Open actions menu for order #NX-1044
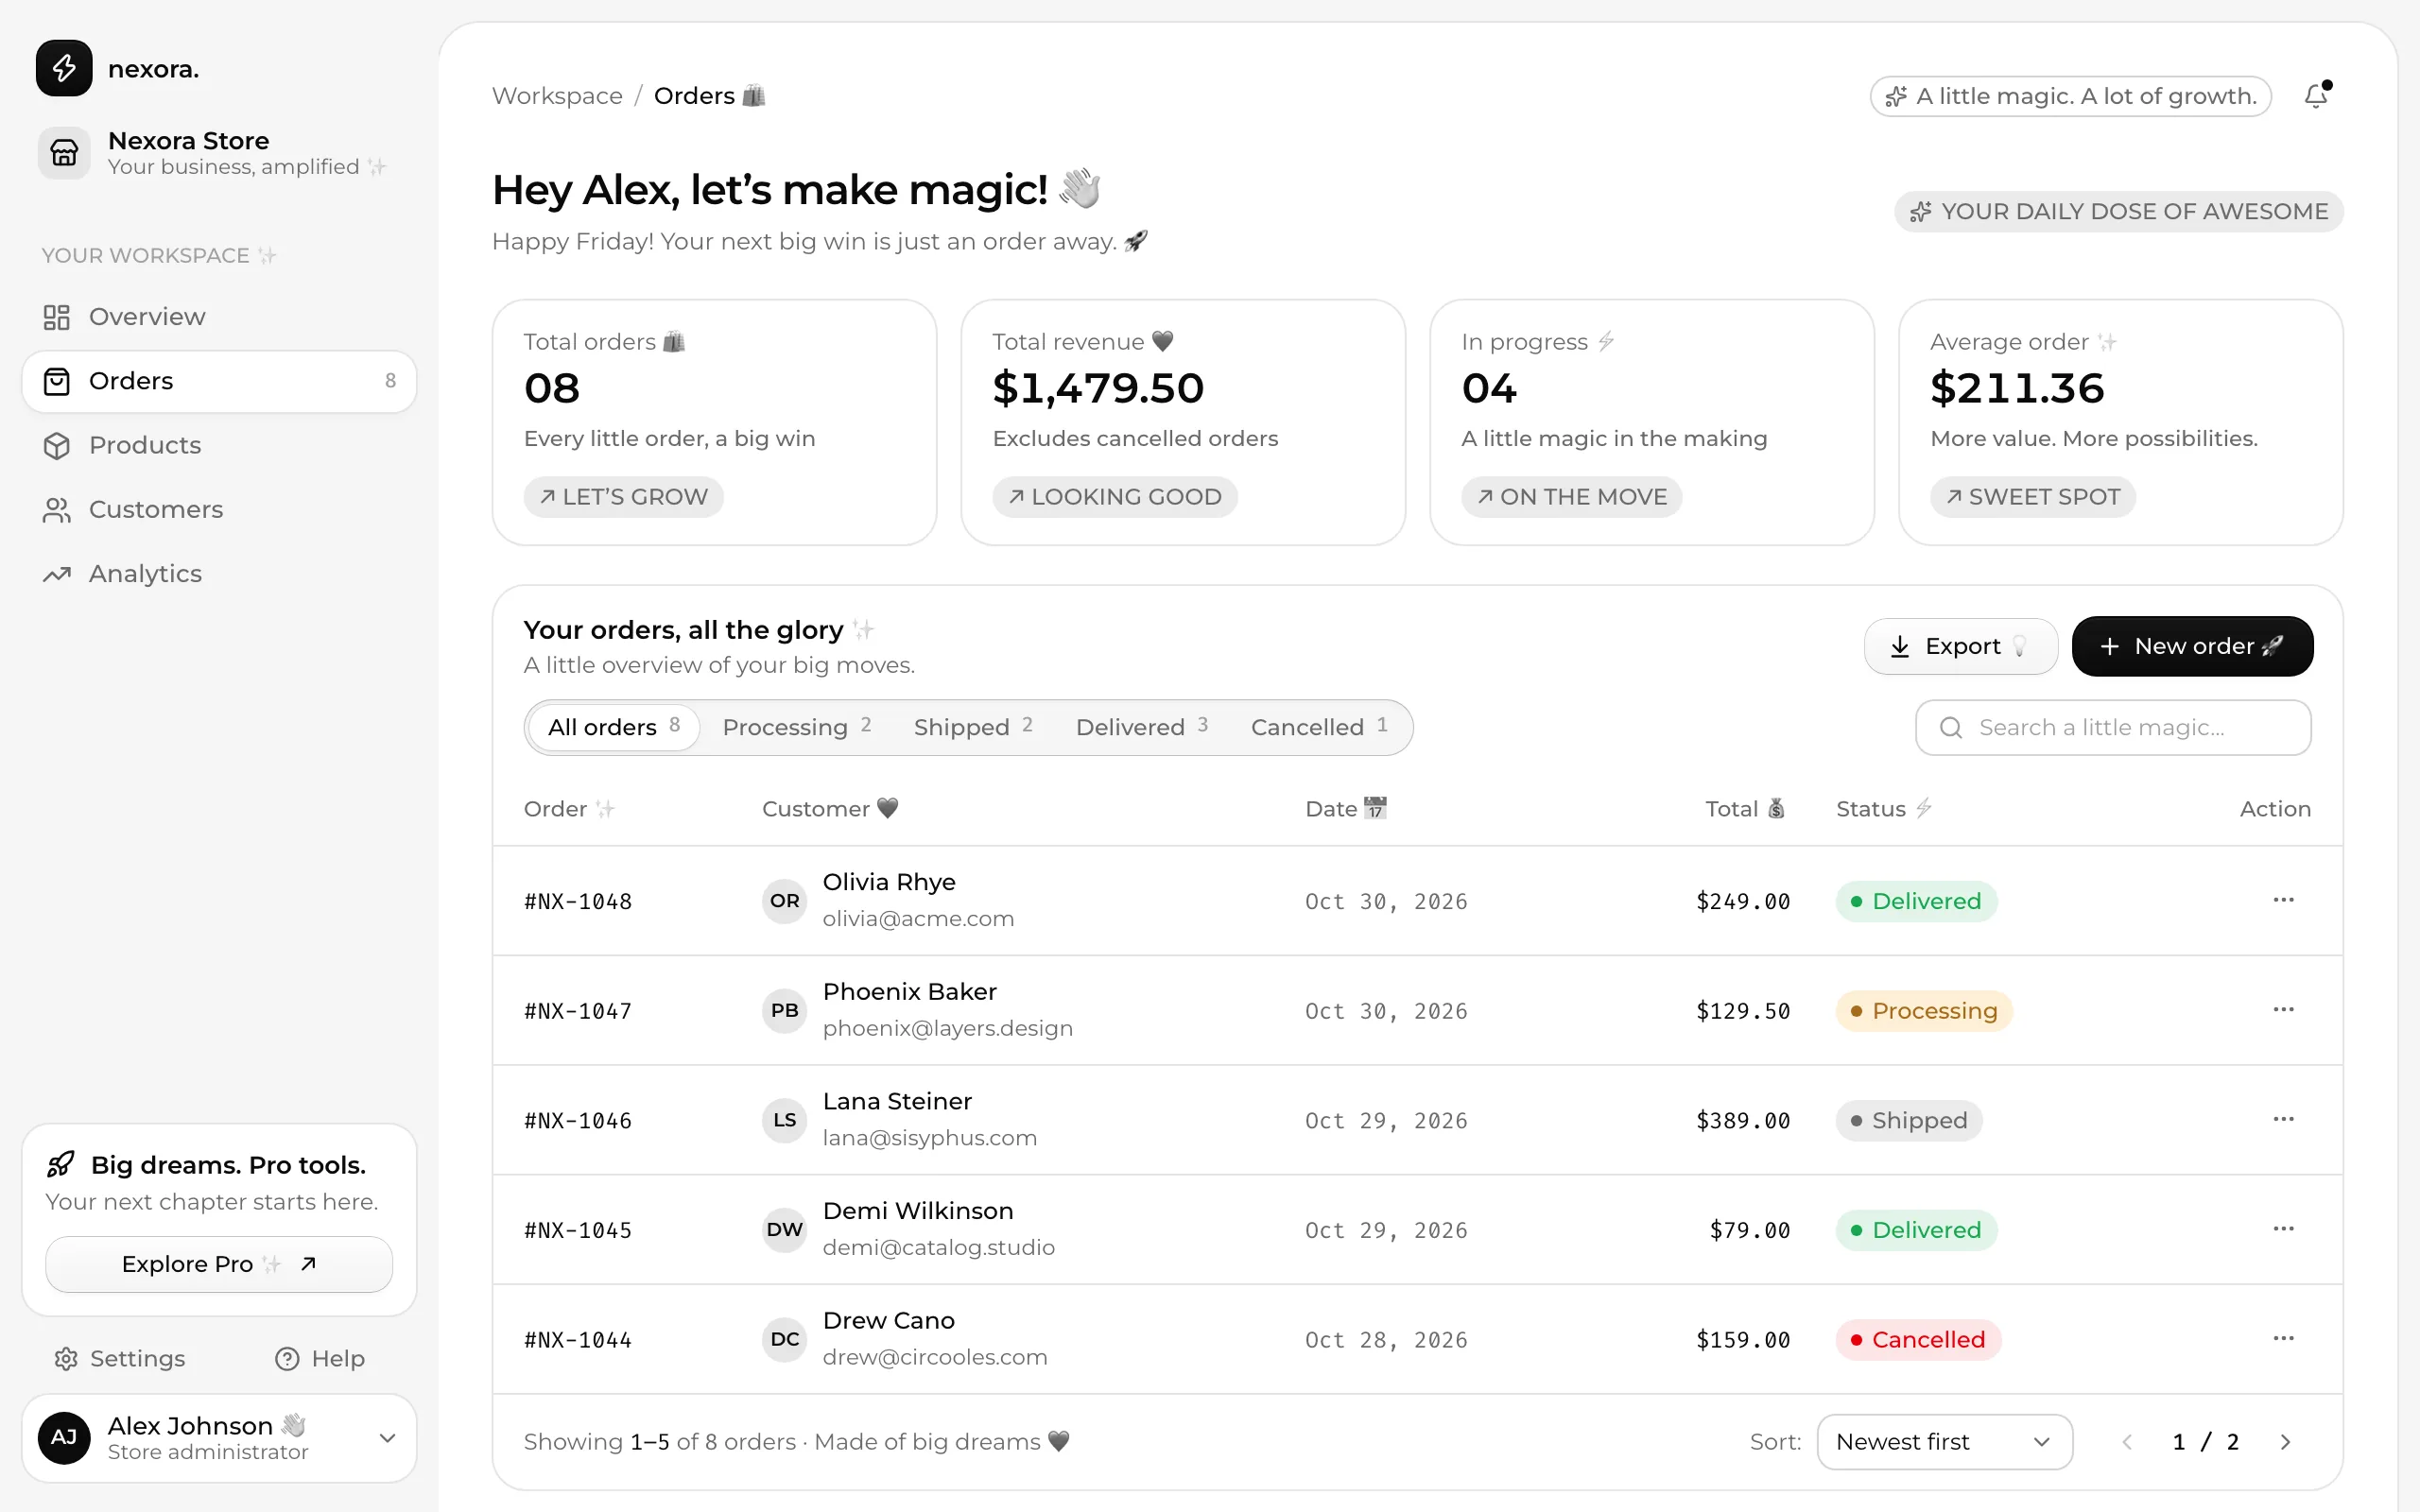The height and width of the screenshot is (1512, 2420). coord(2283,1338)
